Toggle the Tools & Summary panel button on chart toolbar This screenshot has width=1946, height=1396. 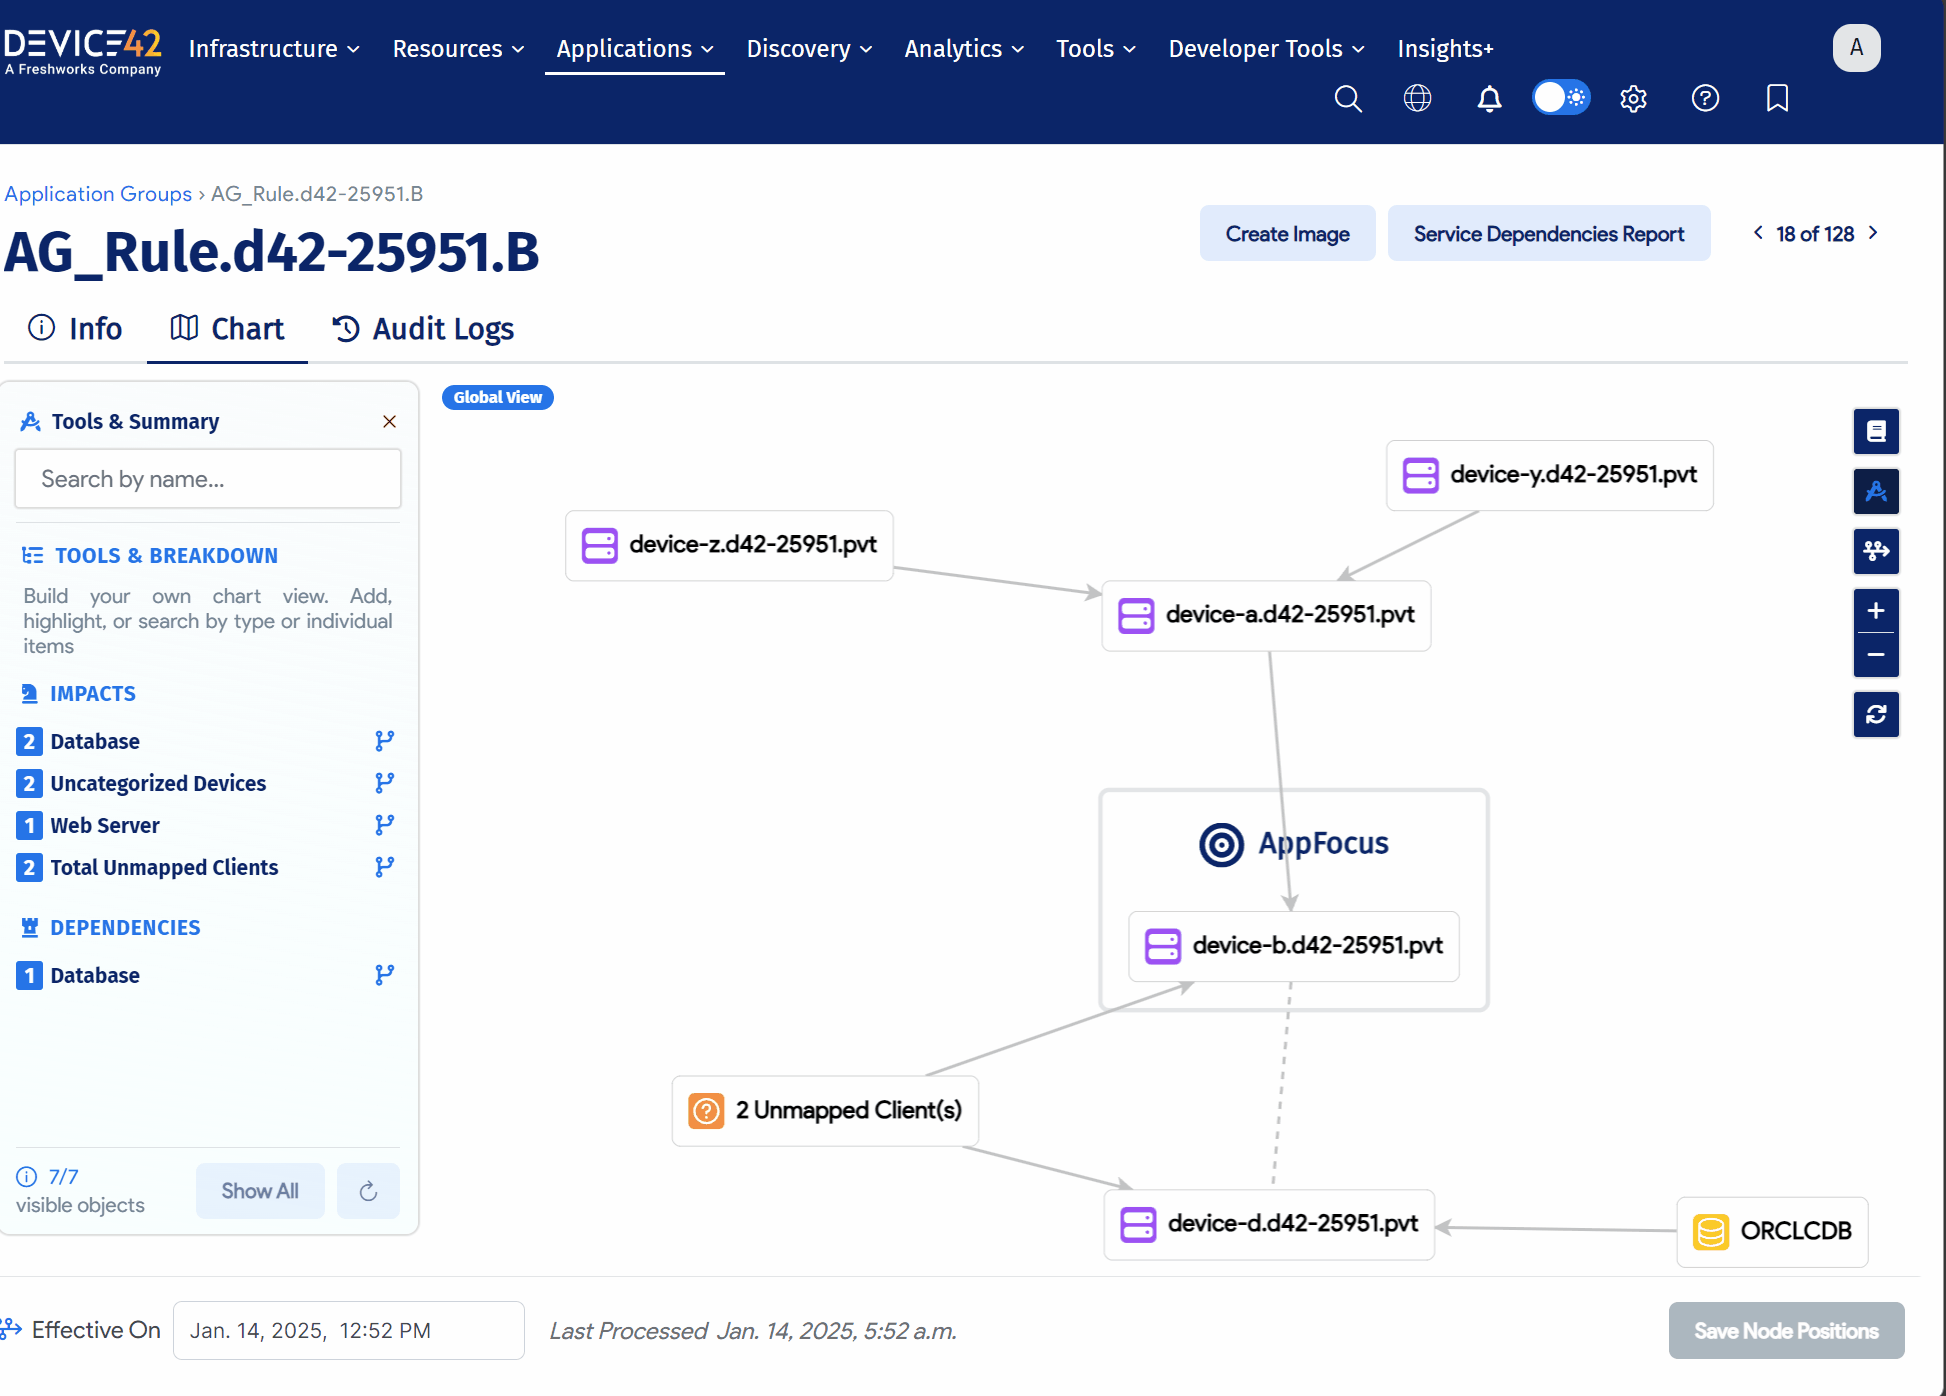tap(1875, 491)
